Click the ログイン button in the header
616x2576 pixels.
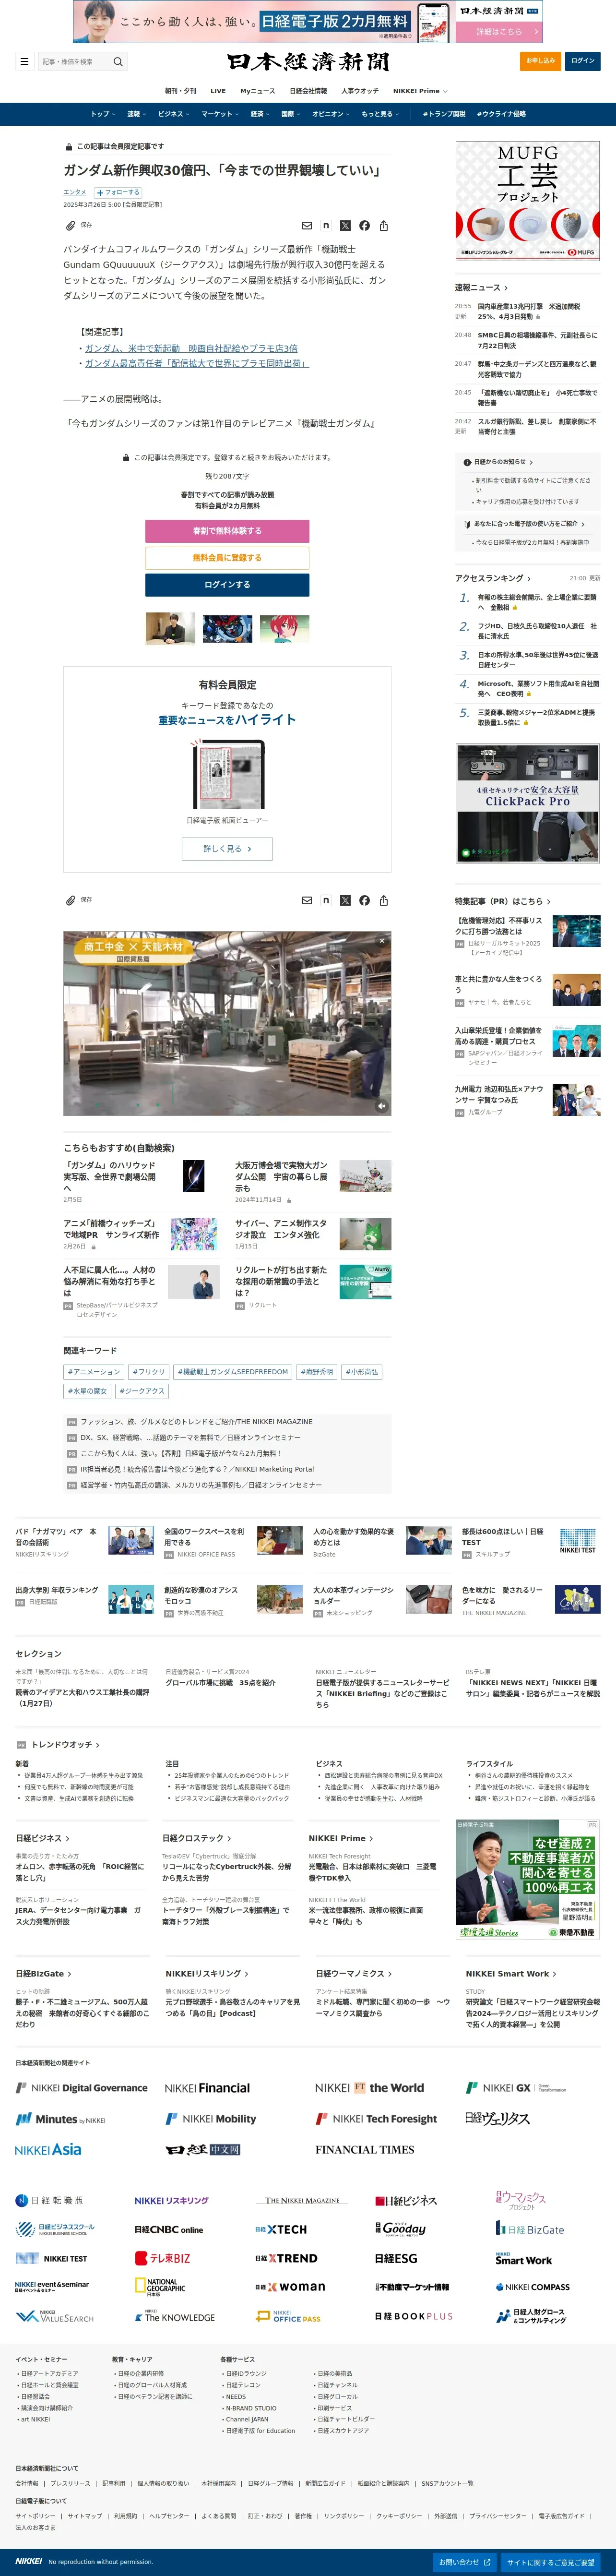[x=583, y=61]
